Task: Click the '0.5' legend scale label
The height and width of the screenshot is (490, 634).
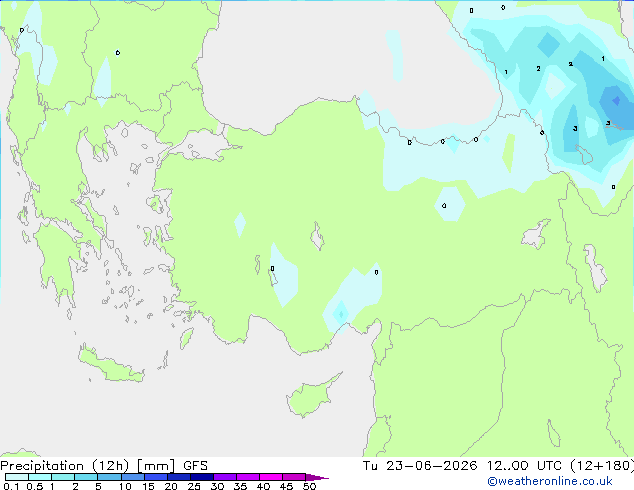Action: (34, 486)
